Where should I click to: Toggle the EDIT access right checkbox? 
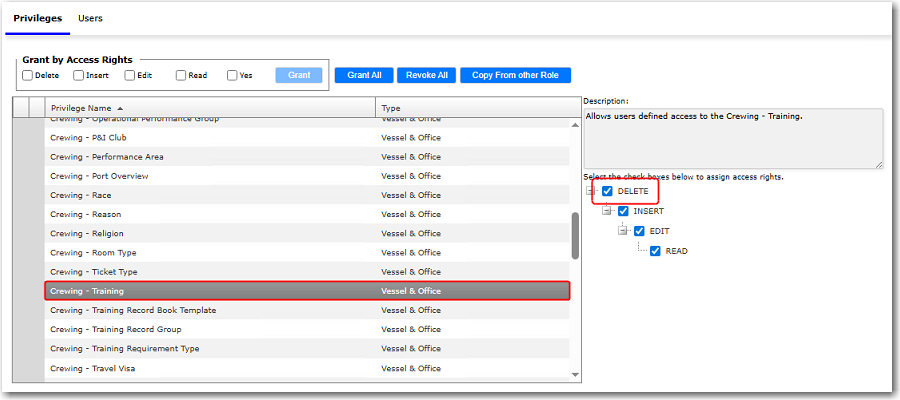click(x=639, y=231)
